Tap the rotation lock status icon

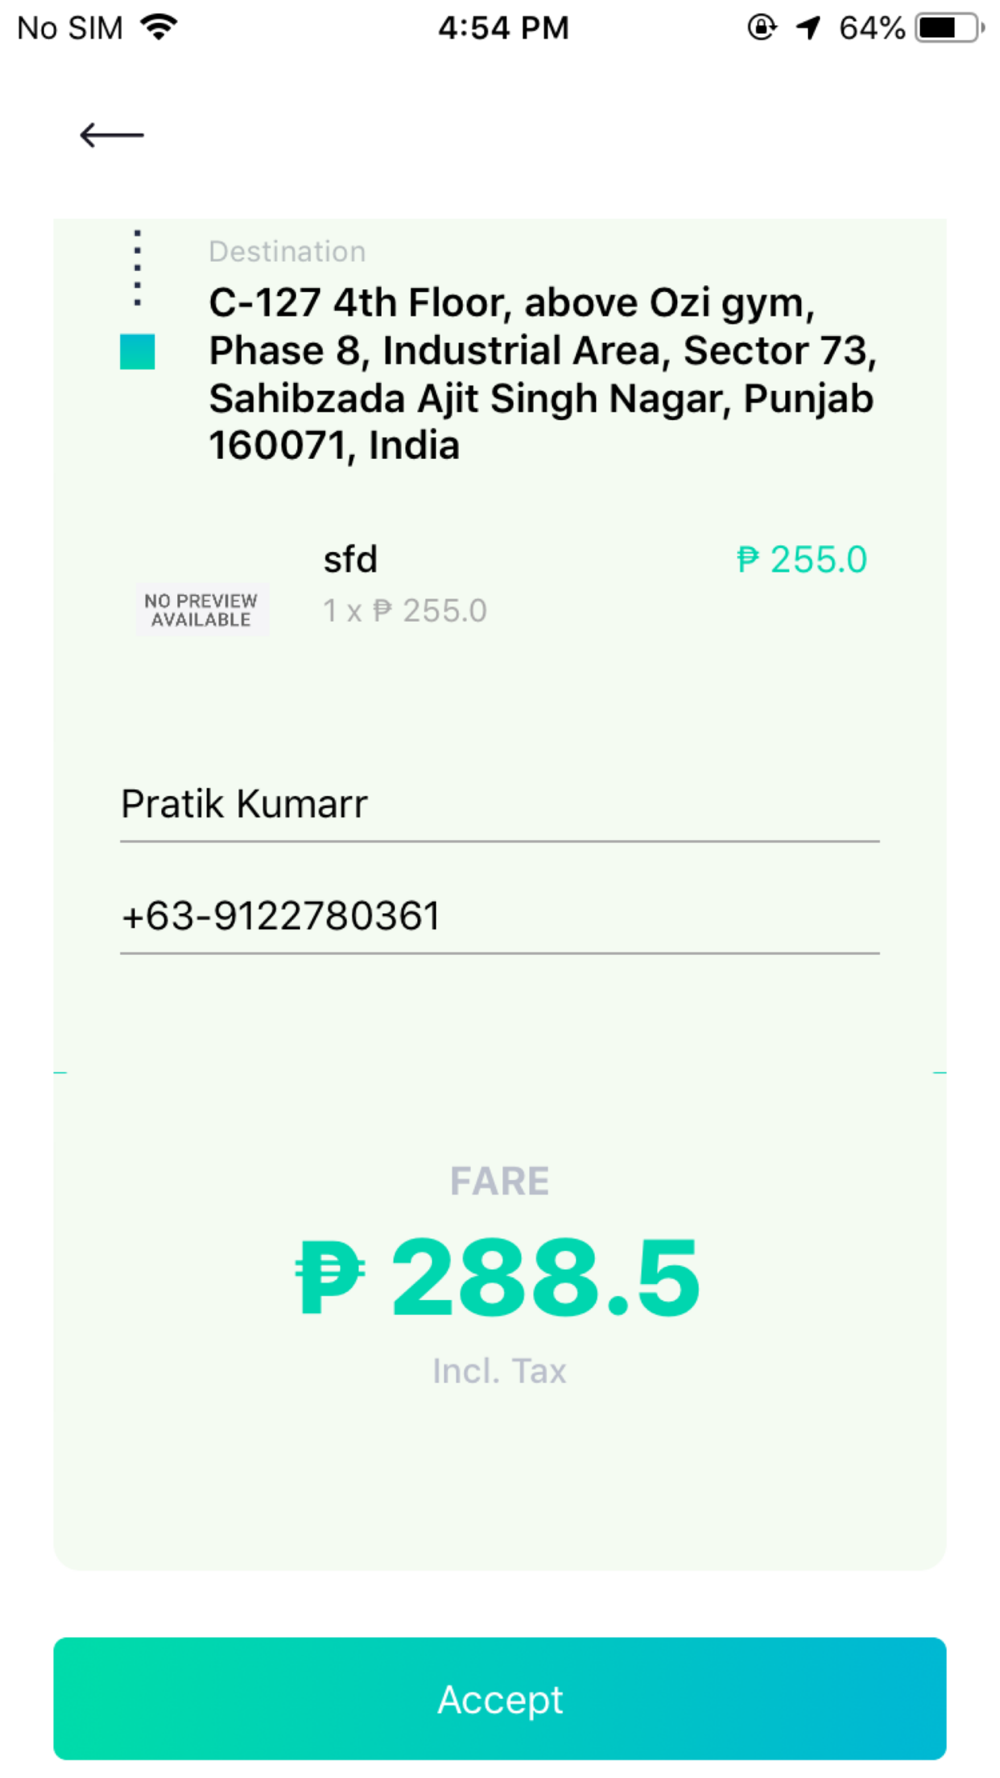point(762,27)
